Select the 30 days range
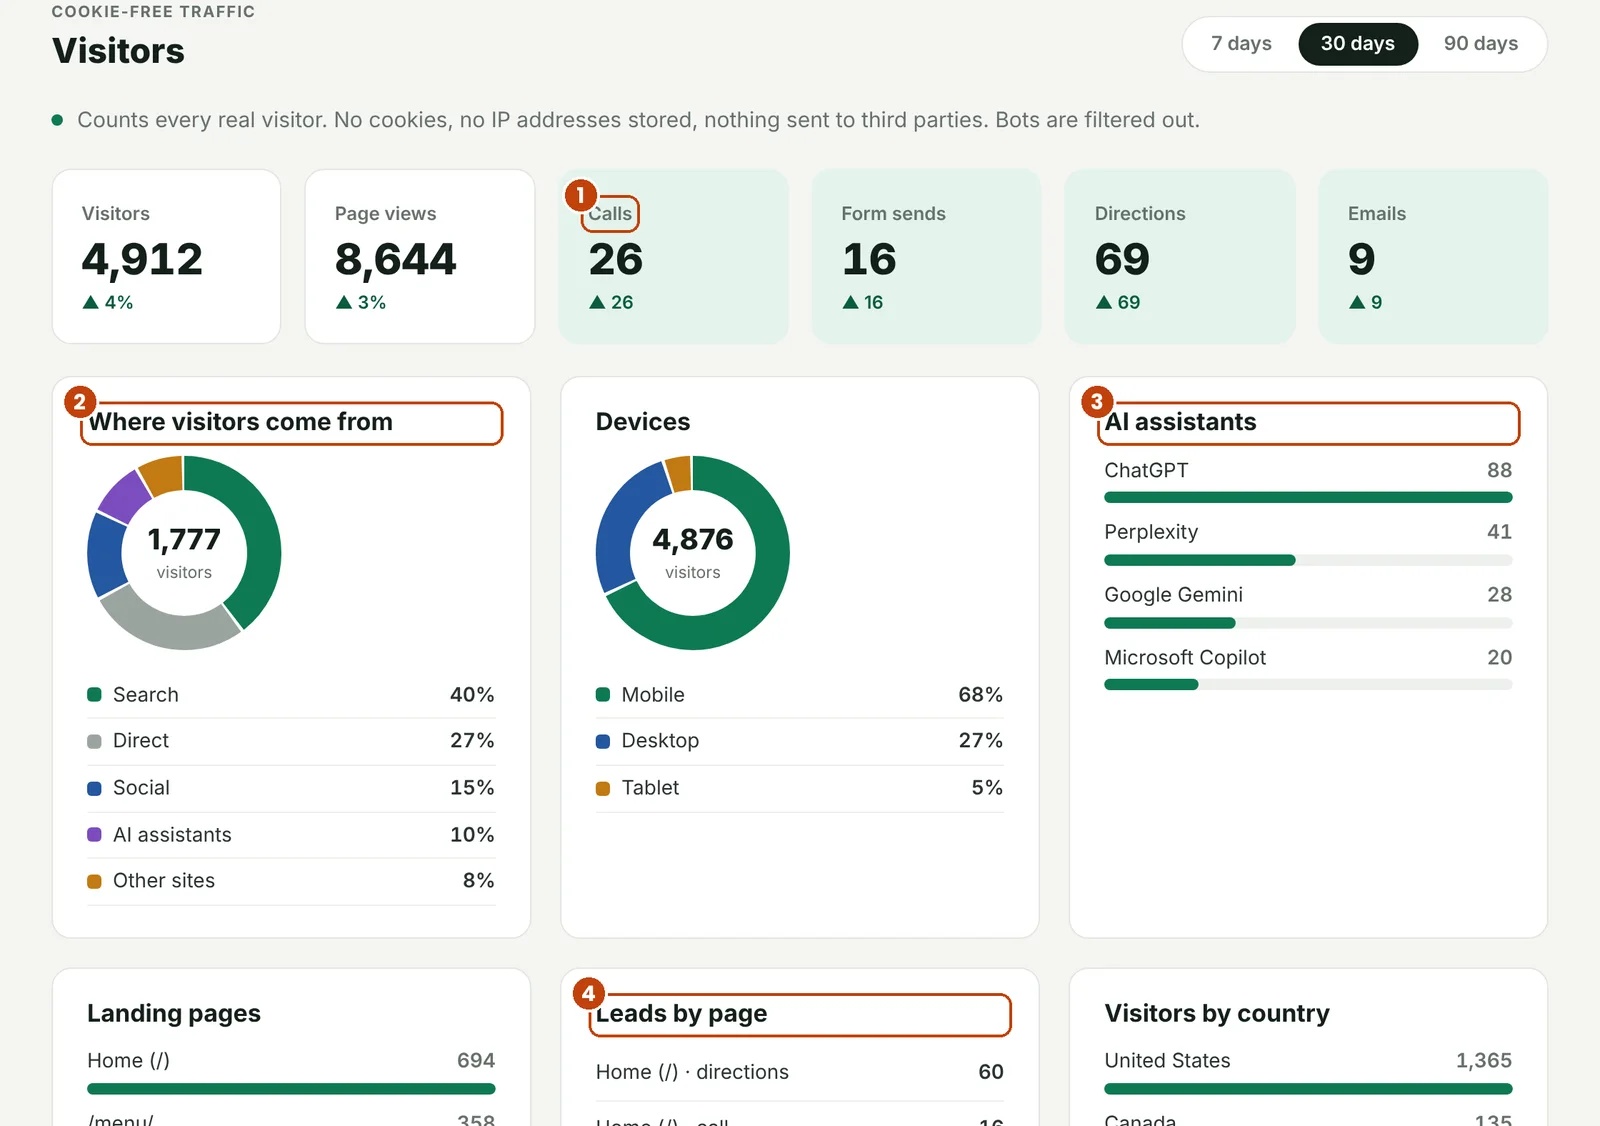 click(1358, 44)
